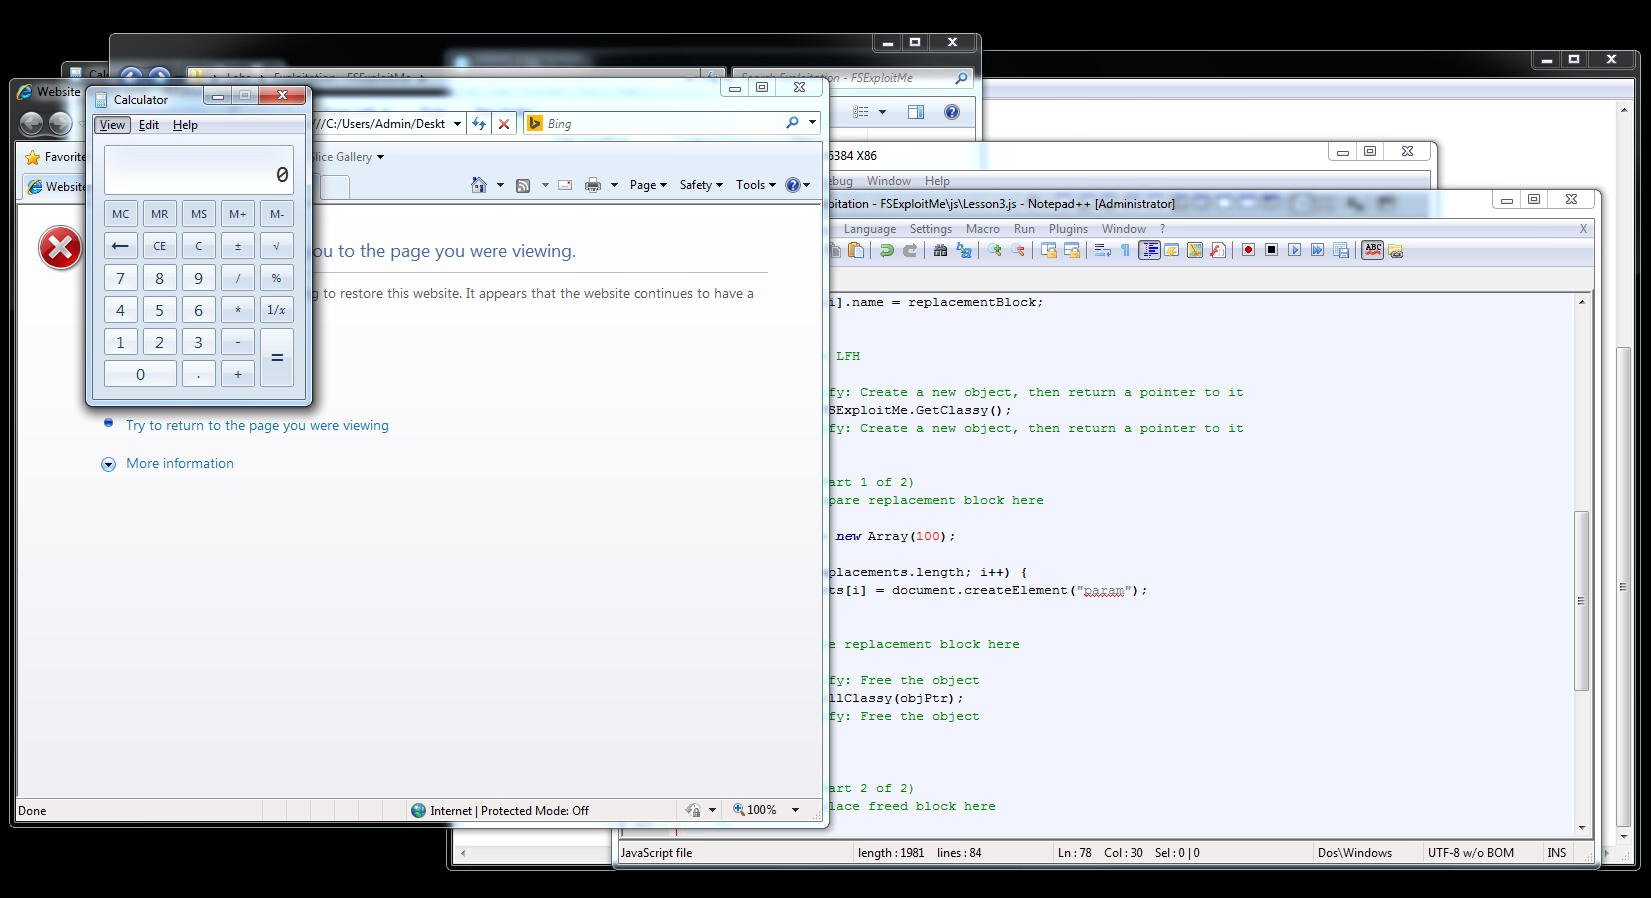Open Calculator View menu
This screenshot has width=1651, height=898.
[x=112, y=125]
